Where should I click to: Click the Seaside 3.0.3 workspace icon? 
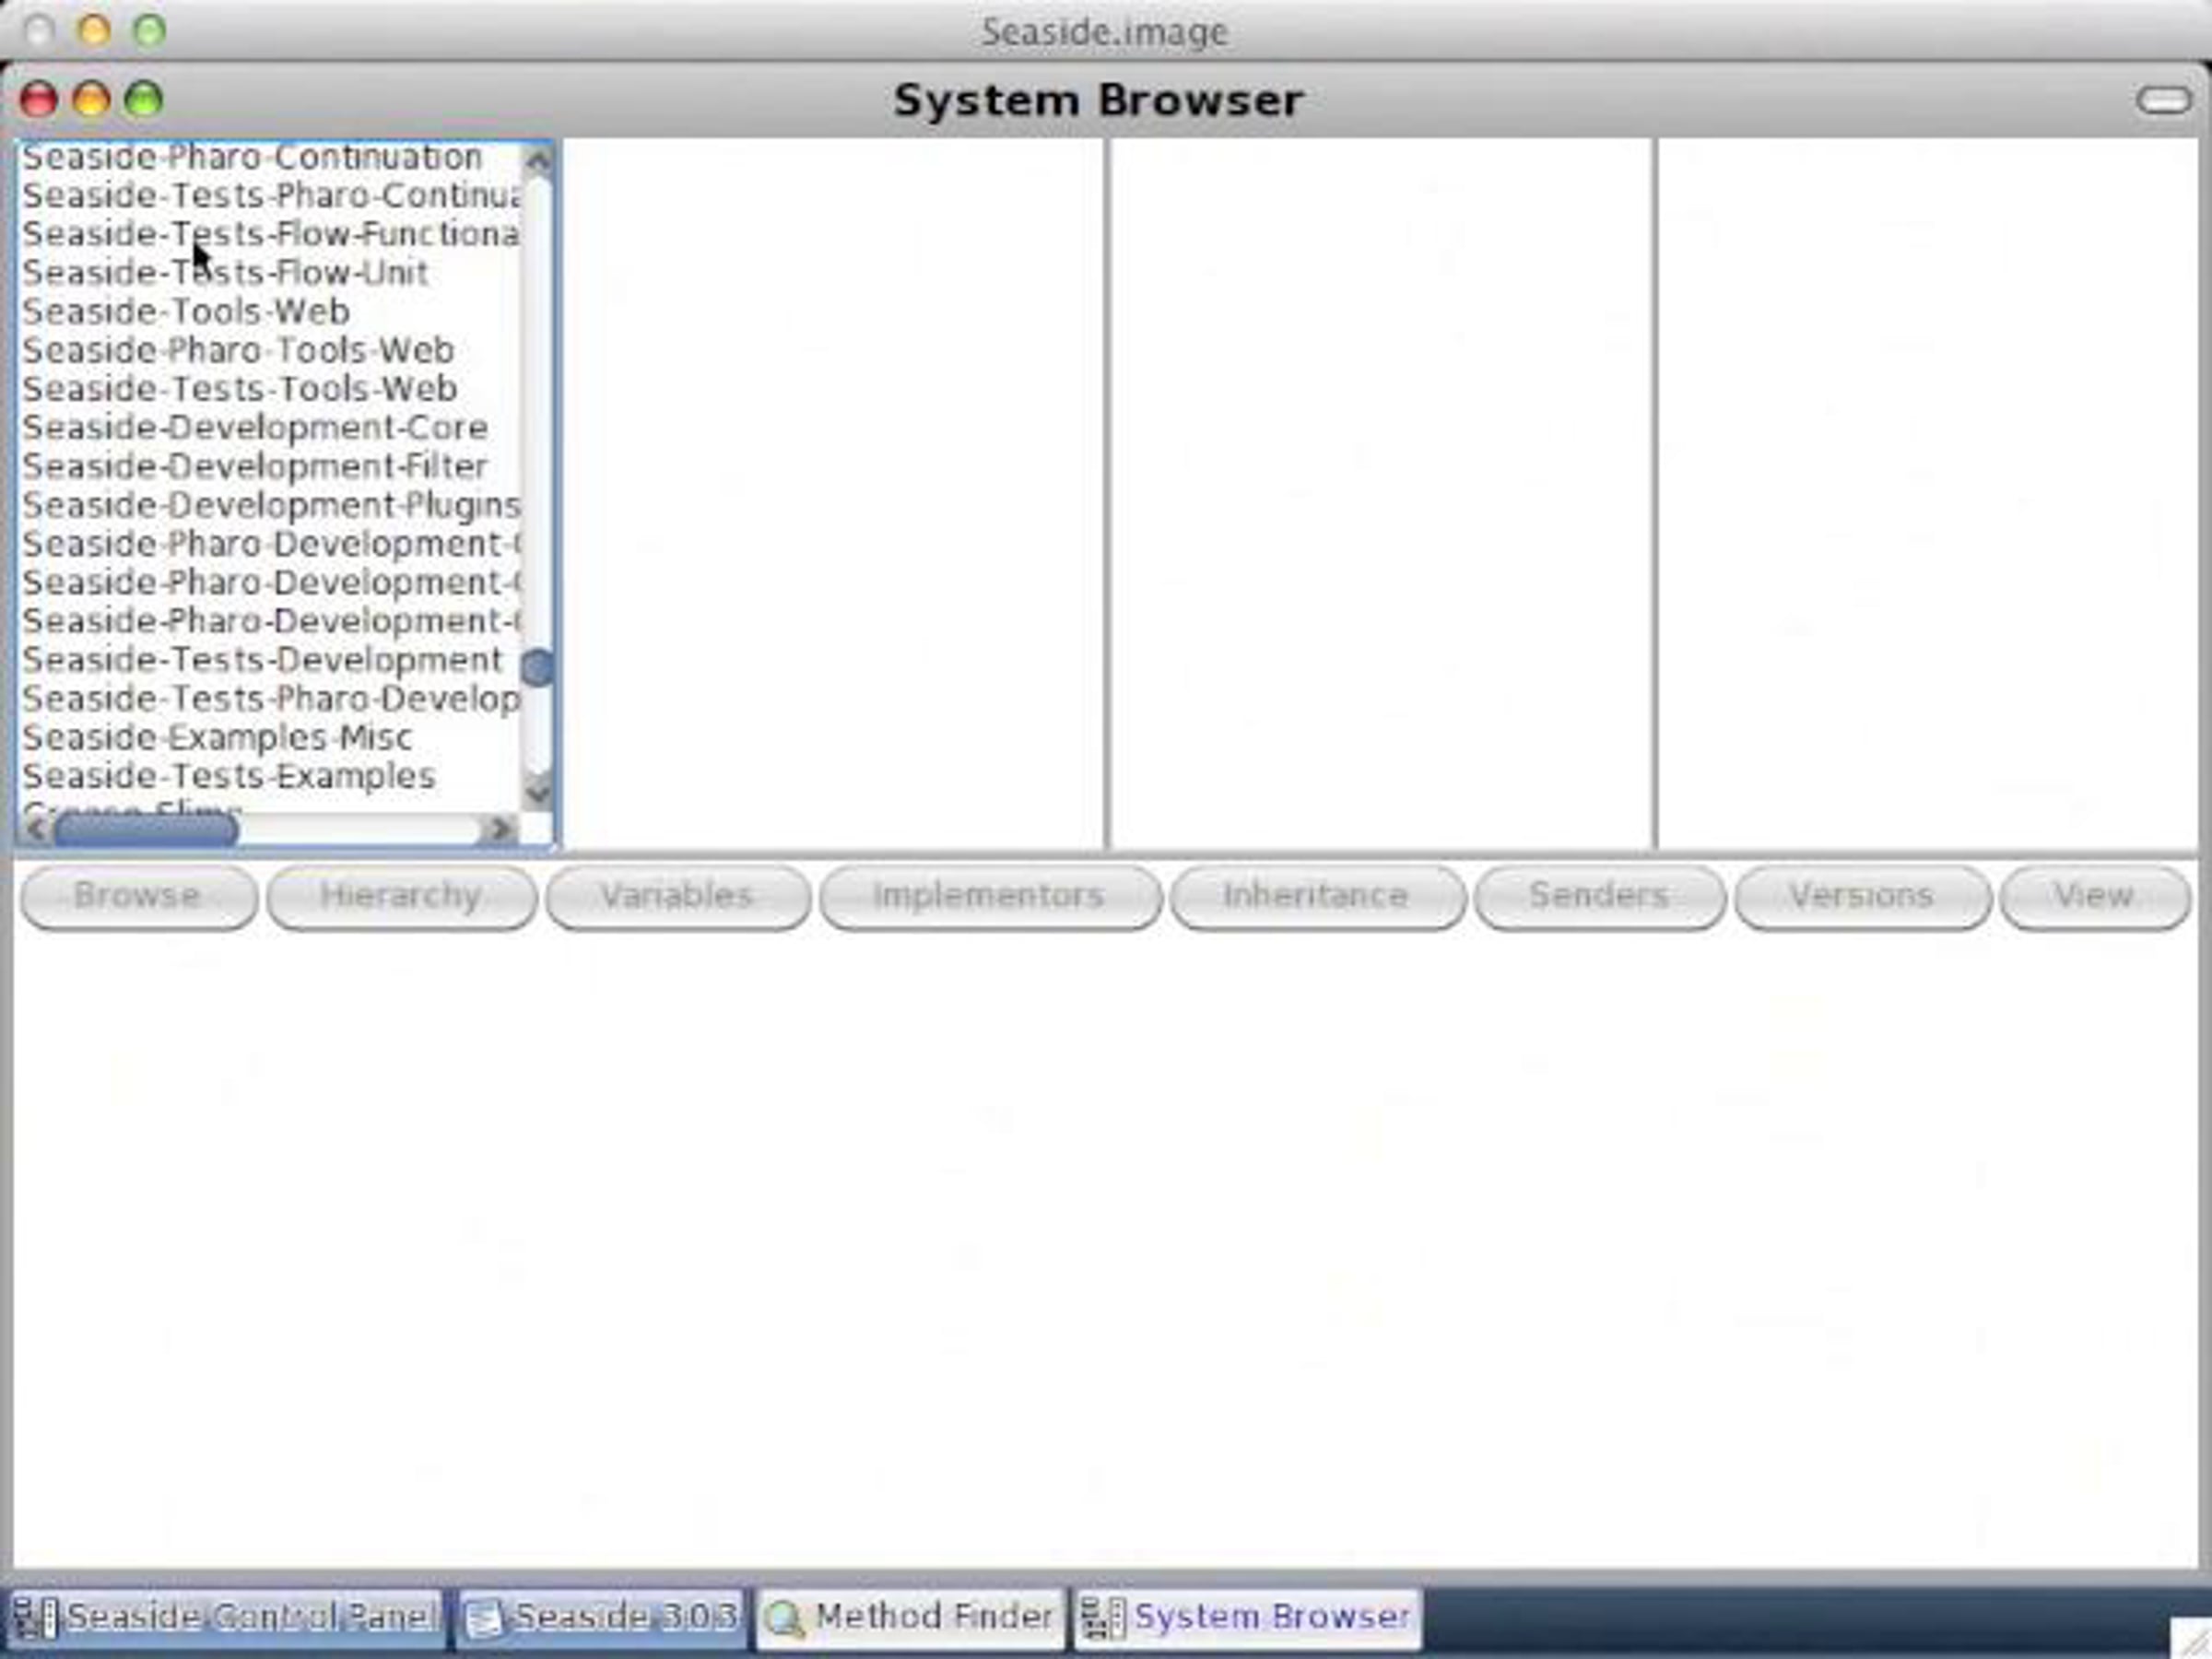[484, 1618]
